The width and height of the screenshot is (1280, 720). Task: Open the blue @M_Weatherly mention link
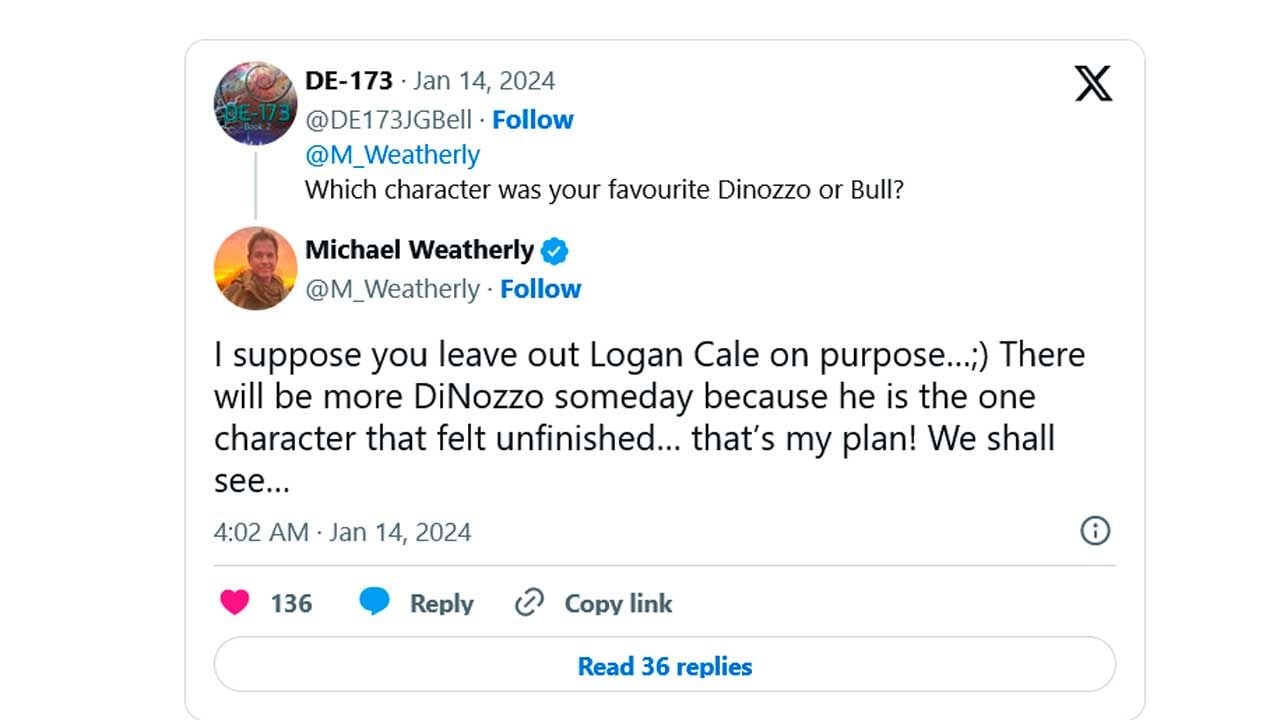coord(392,155)
